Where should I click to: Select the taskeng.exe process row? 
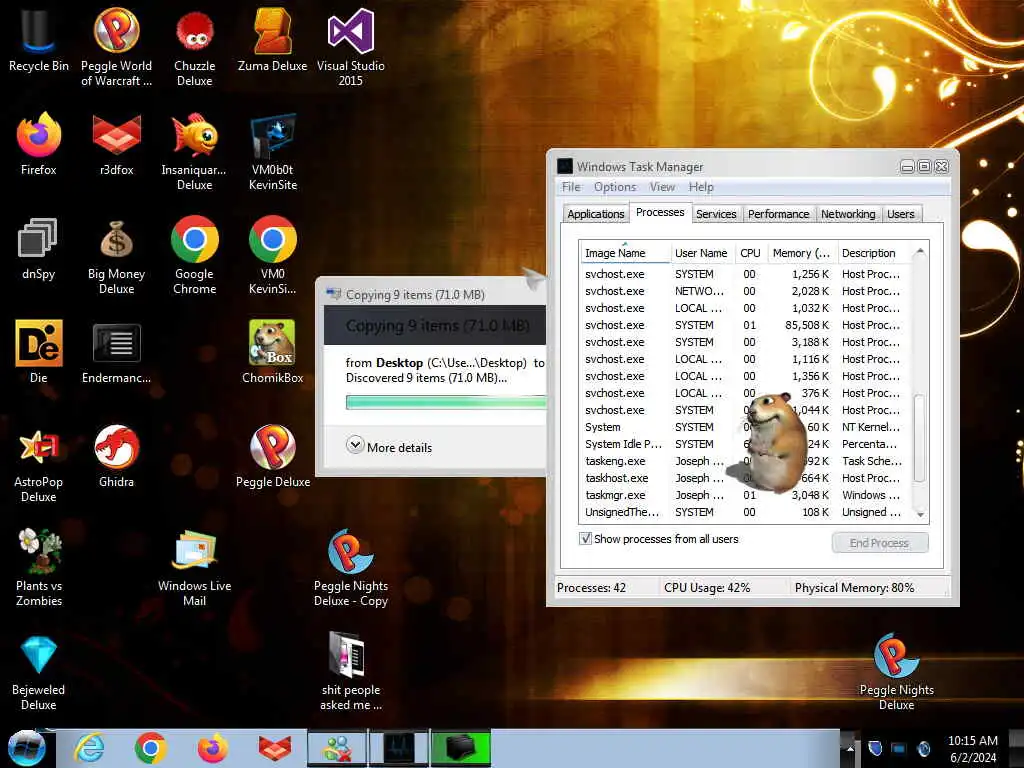pyautogui.click(x=744, y=461)
